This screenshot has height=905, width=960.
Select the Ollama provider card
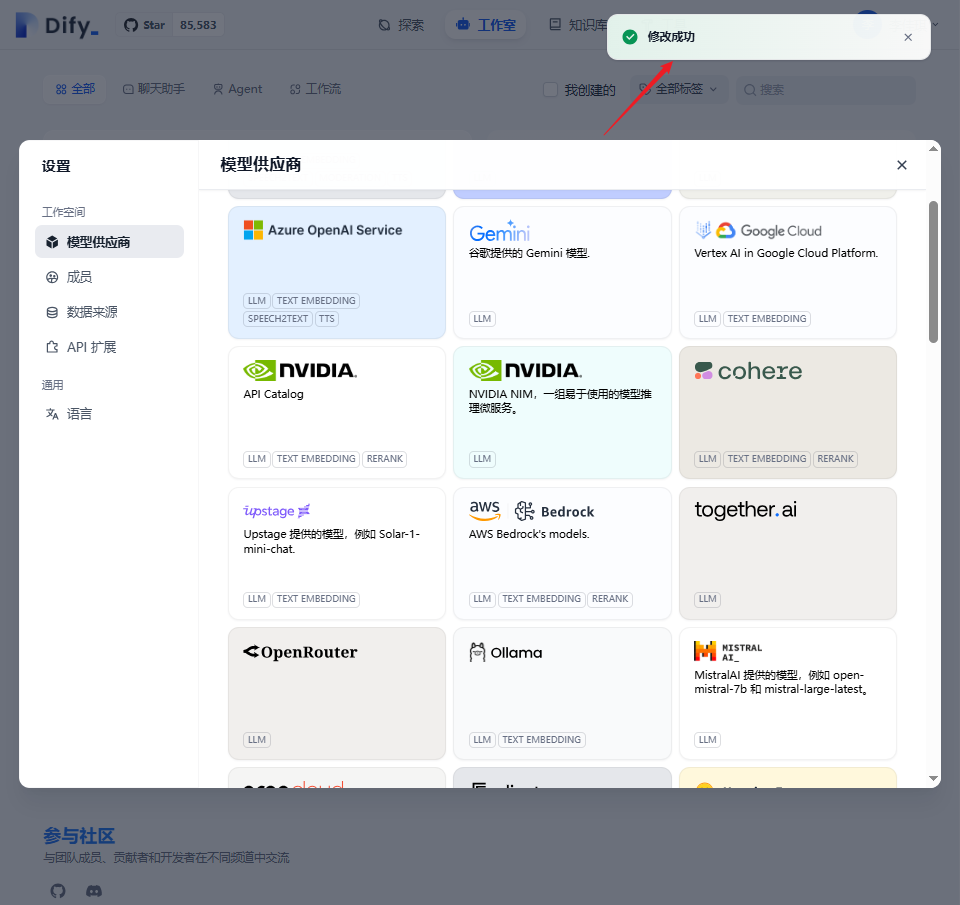point(562,694)
